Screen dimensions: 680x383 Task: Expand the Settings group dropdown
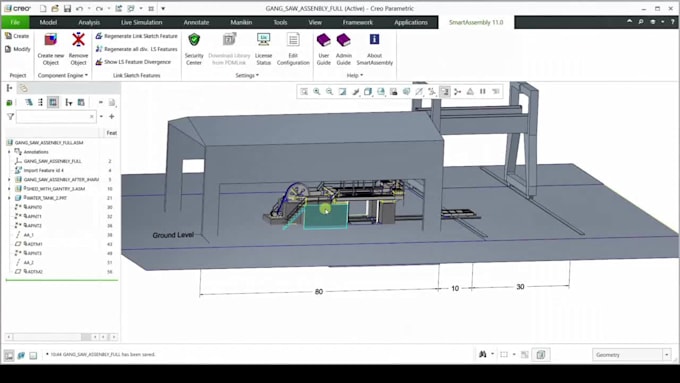(247, 75)
